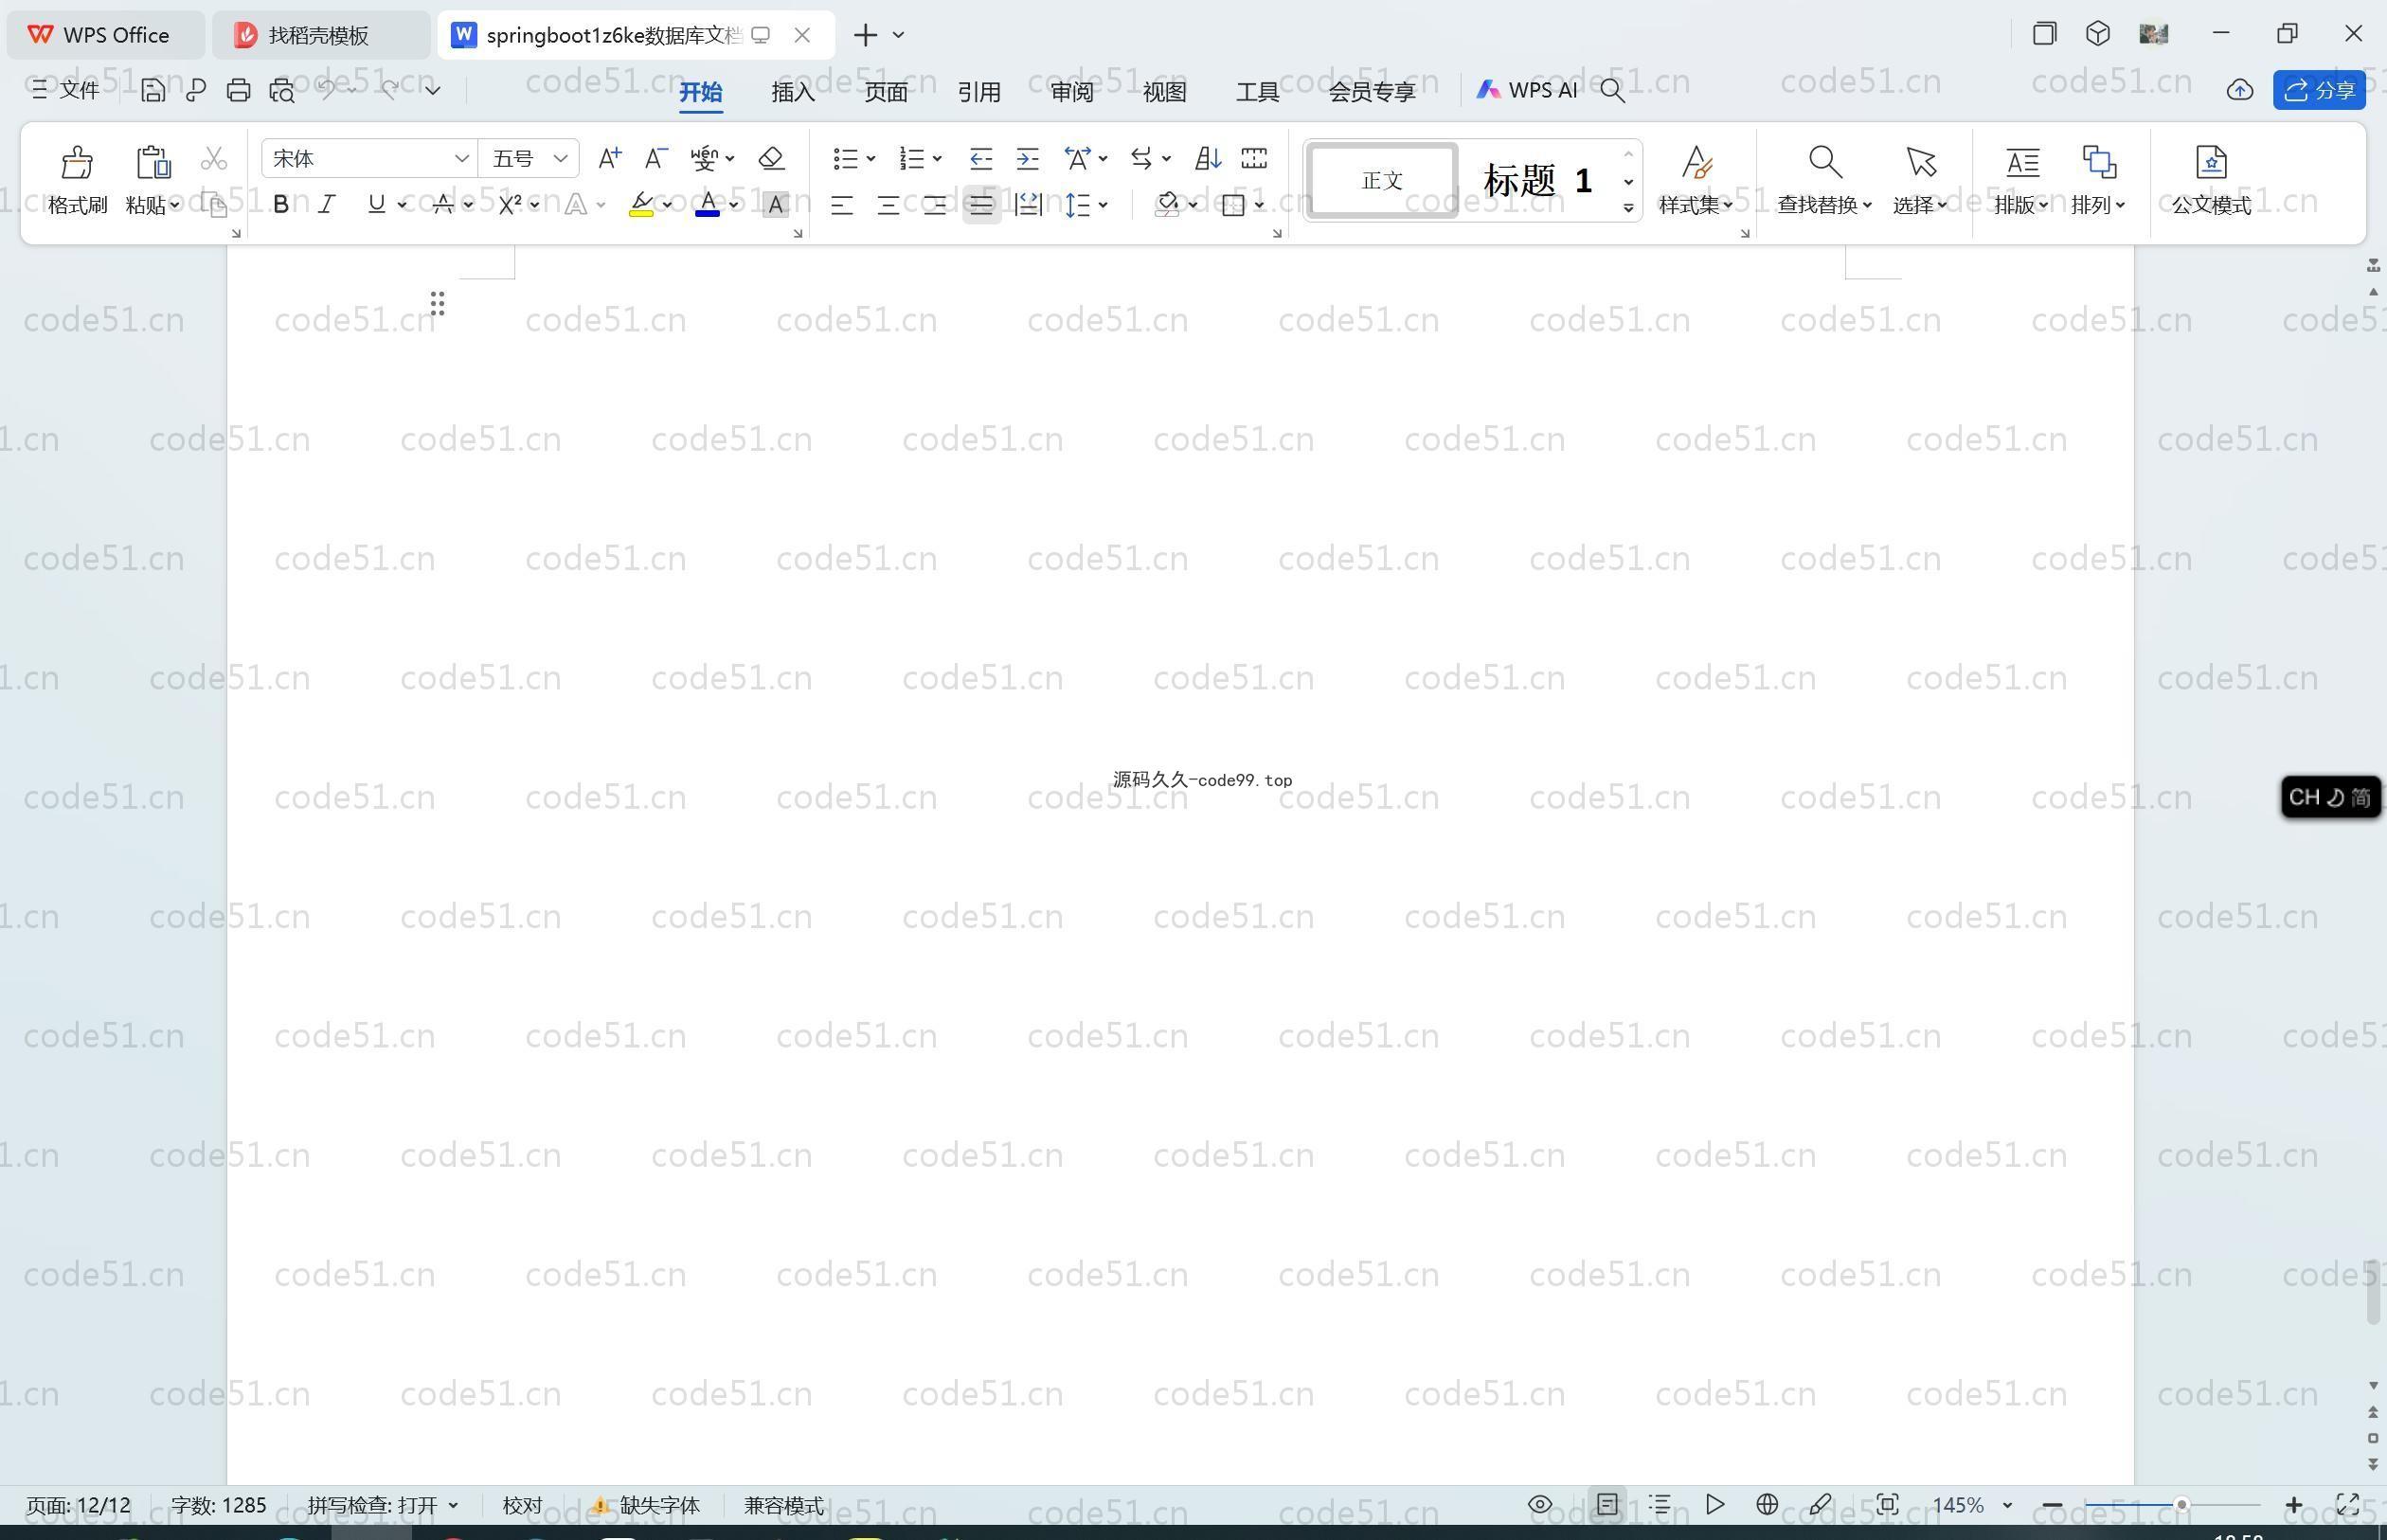
Task: Open the Page (页面) tab
Action: click(x=886, y=91)
